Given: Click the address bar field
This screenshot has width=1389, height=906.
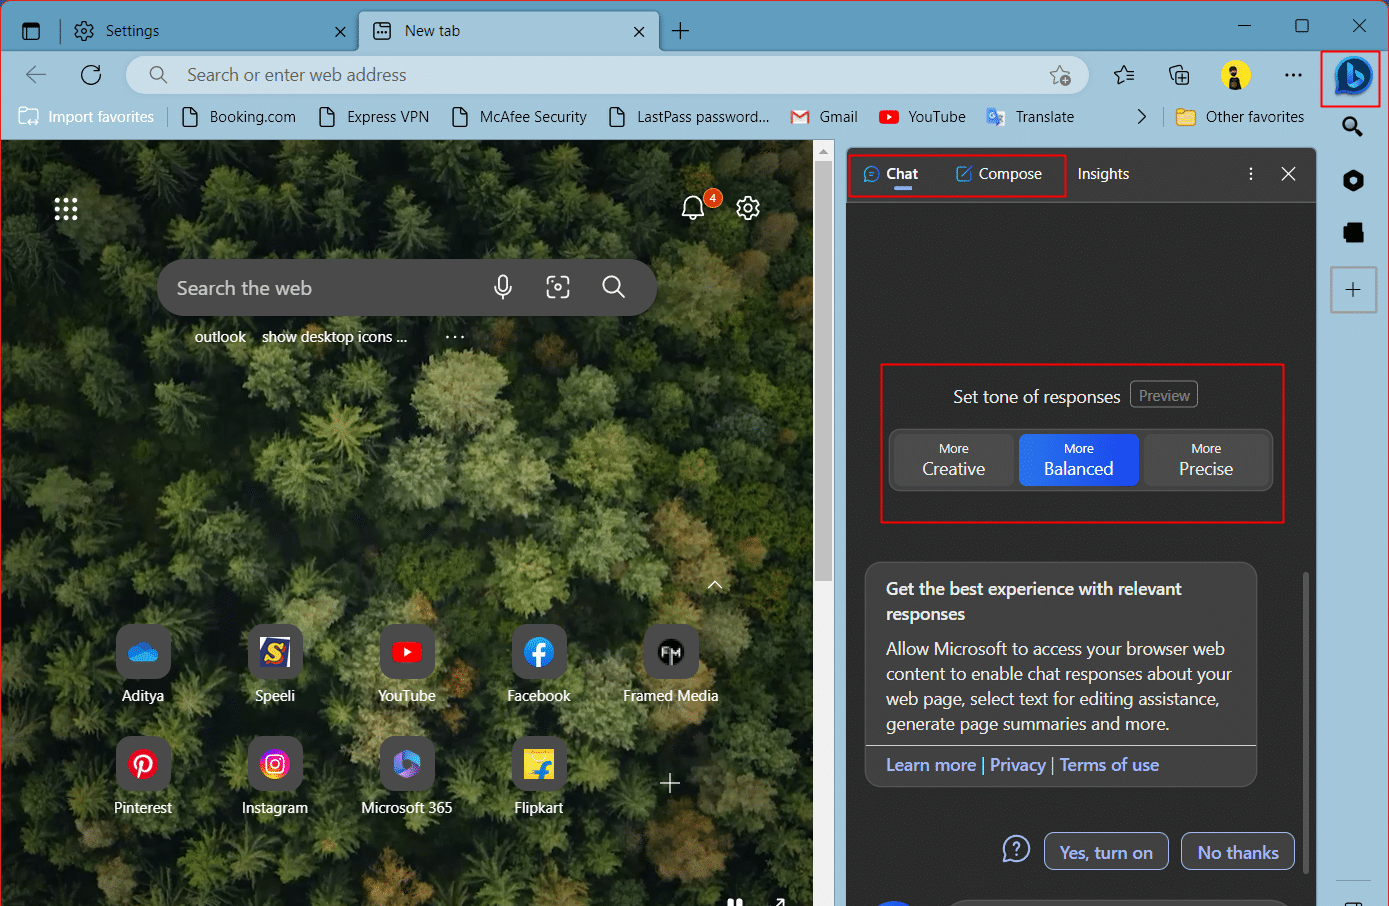Looking at the screenshot, I should pyautogui.click(x=607, y=75).
